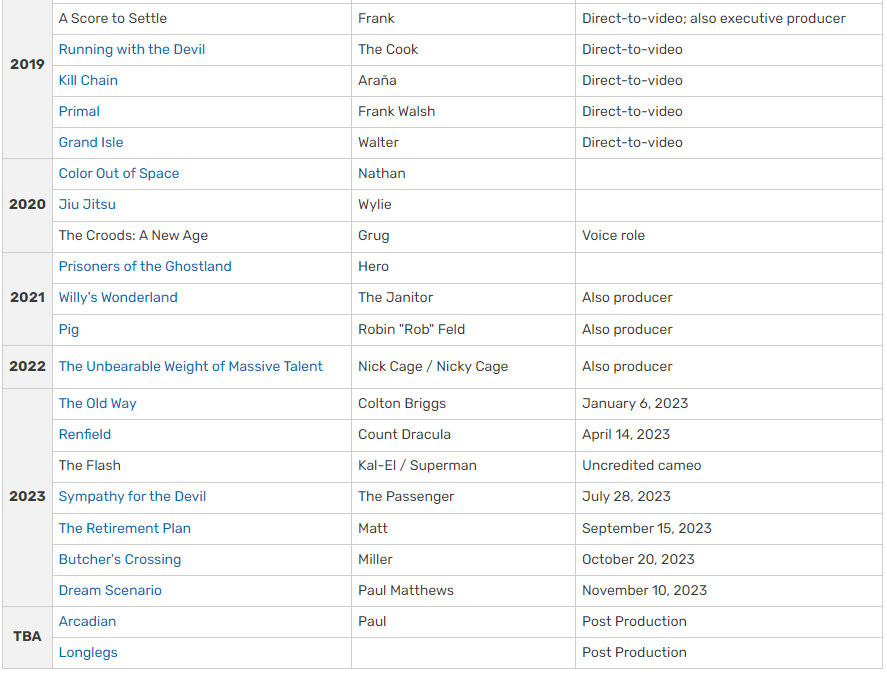Image resolution: width=887 pixels, height=675 pixels.
Task: Follow the Primal film link
Action: [x=79, y=111]
